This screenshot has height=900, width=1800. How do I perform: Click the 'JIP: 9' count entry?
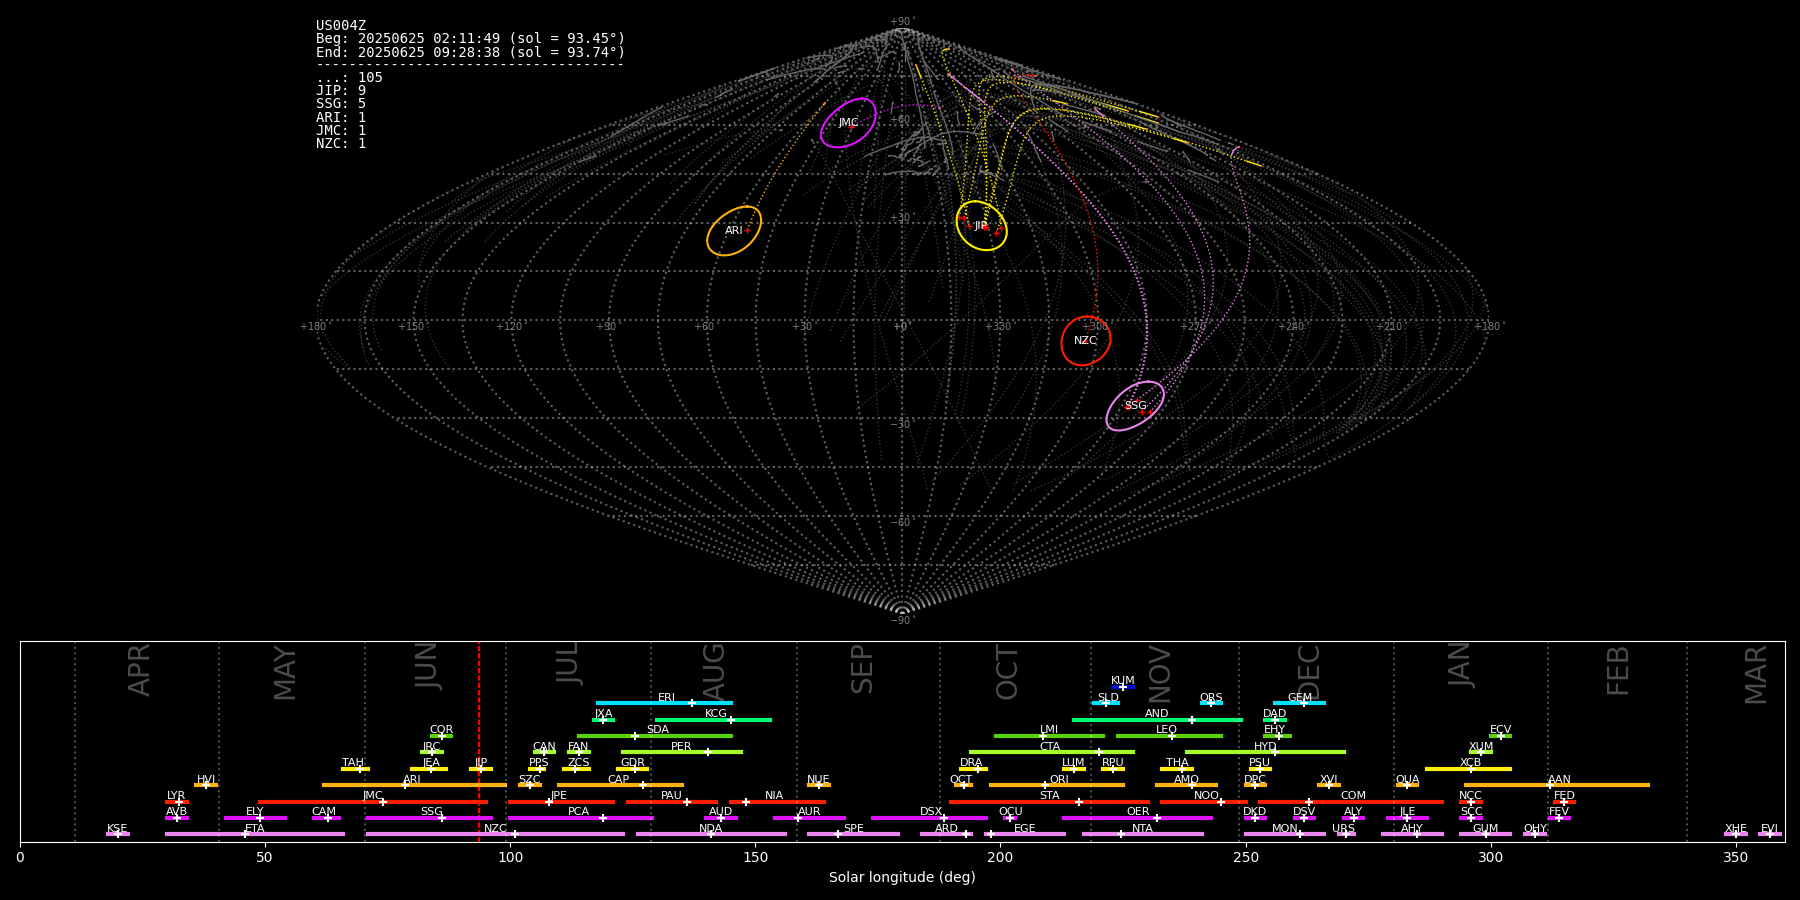tap(341, 91)
